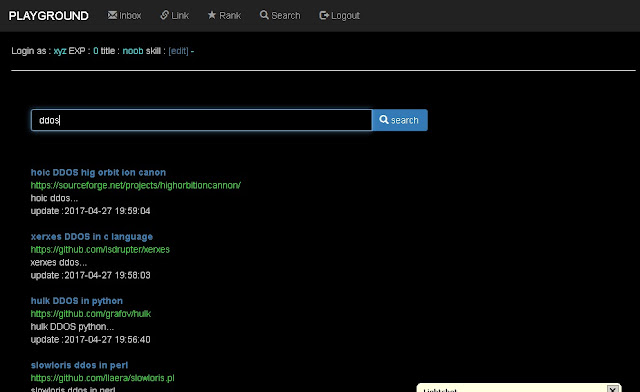Image resolution: width=640 pixels, height=392 pixels.
Task: Close the yellow popup with the X
Action: point(612,388)
